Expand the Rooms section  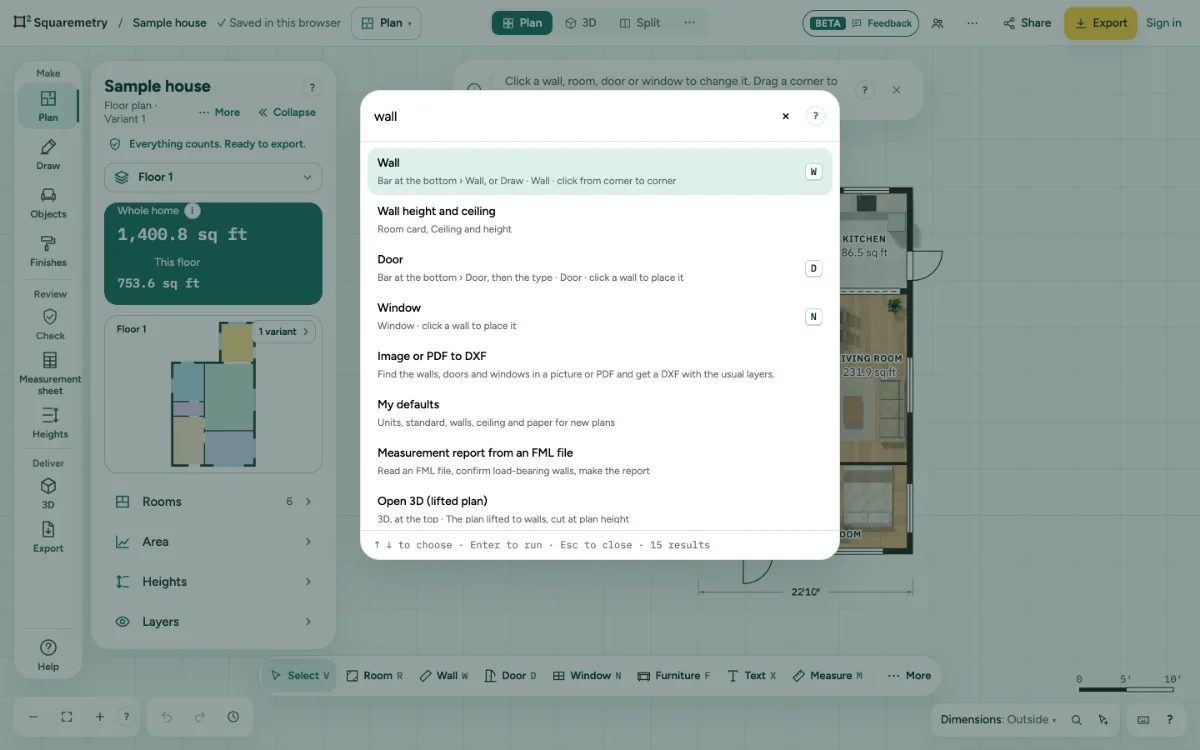(213, 502)
